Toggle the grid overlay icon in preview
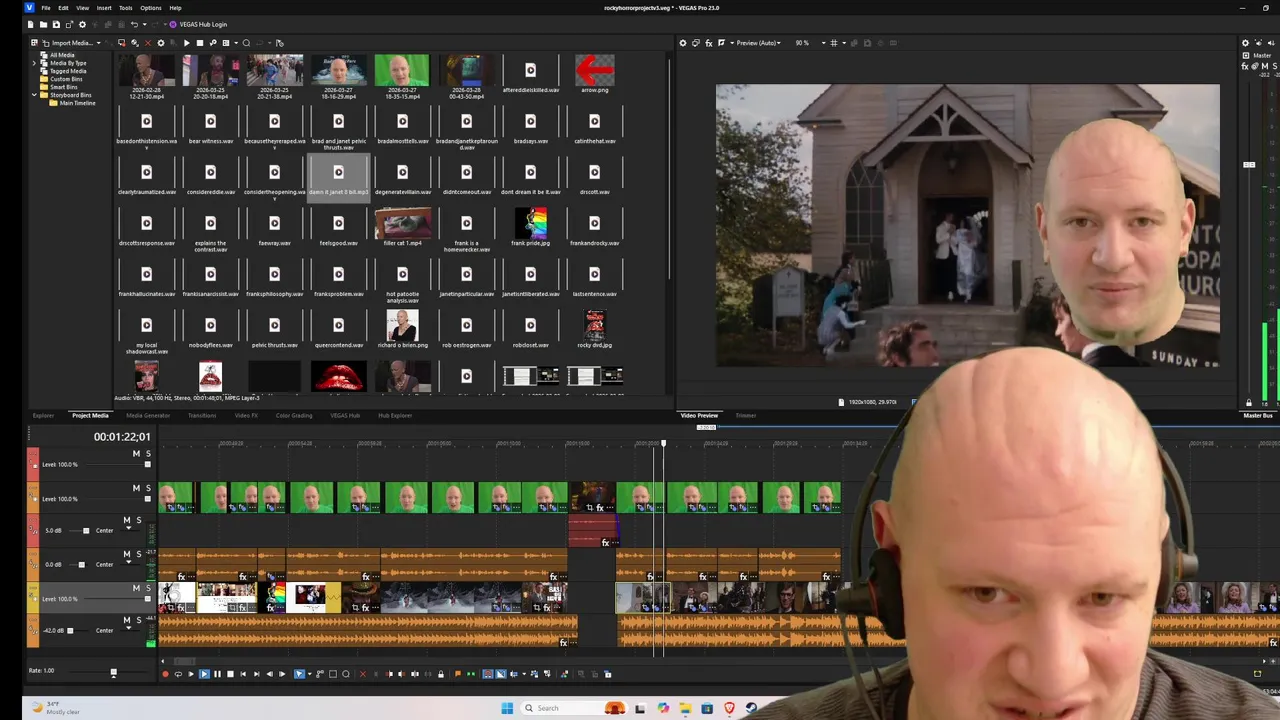Viewport: 1280px width, 720px height. click(834, 43)
